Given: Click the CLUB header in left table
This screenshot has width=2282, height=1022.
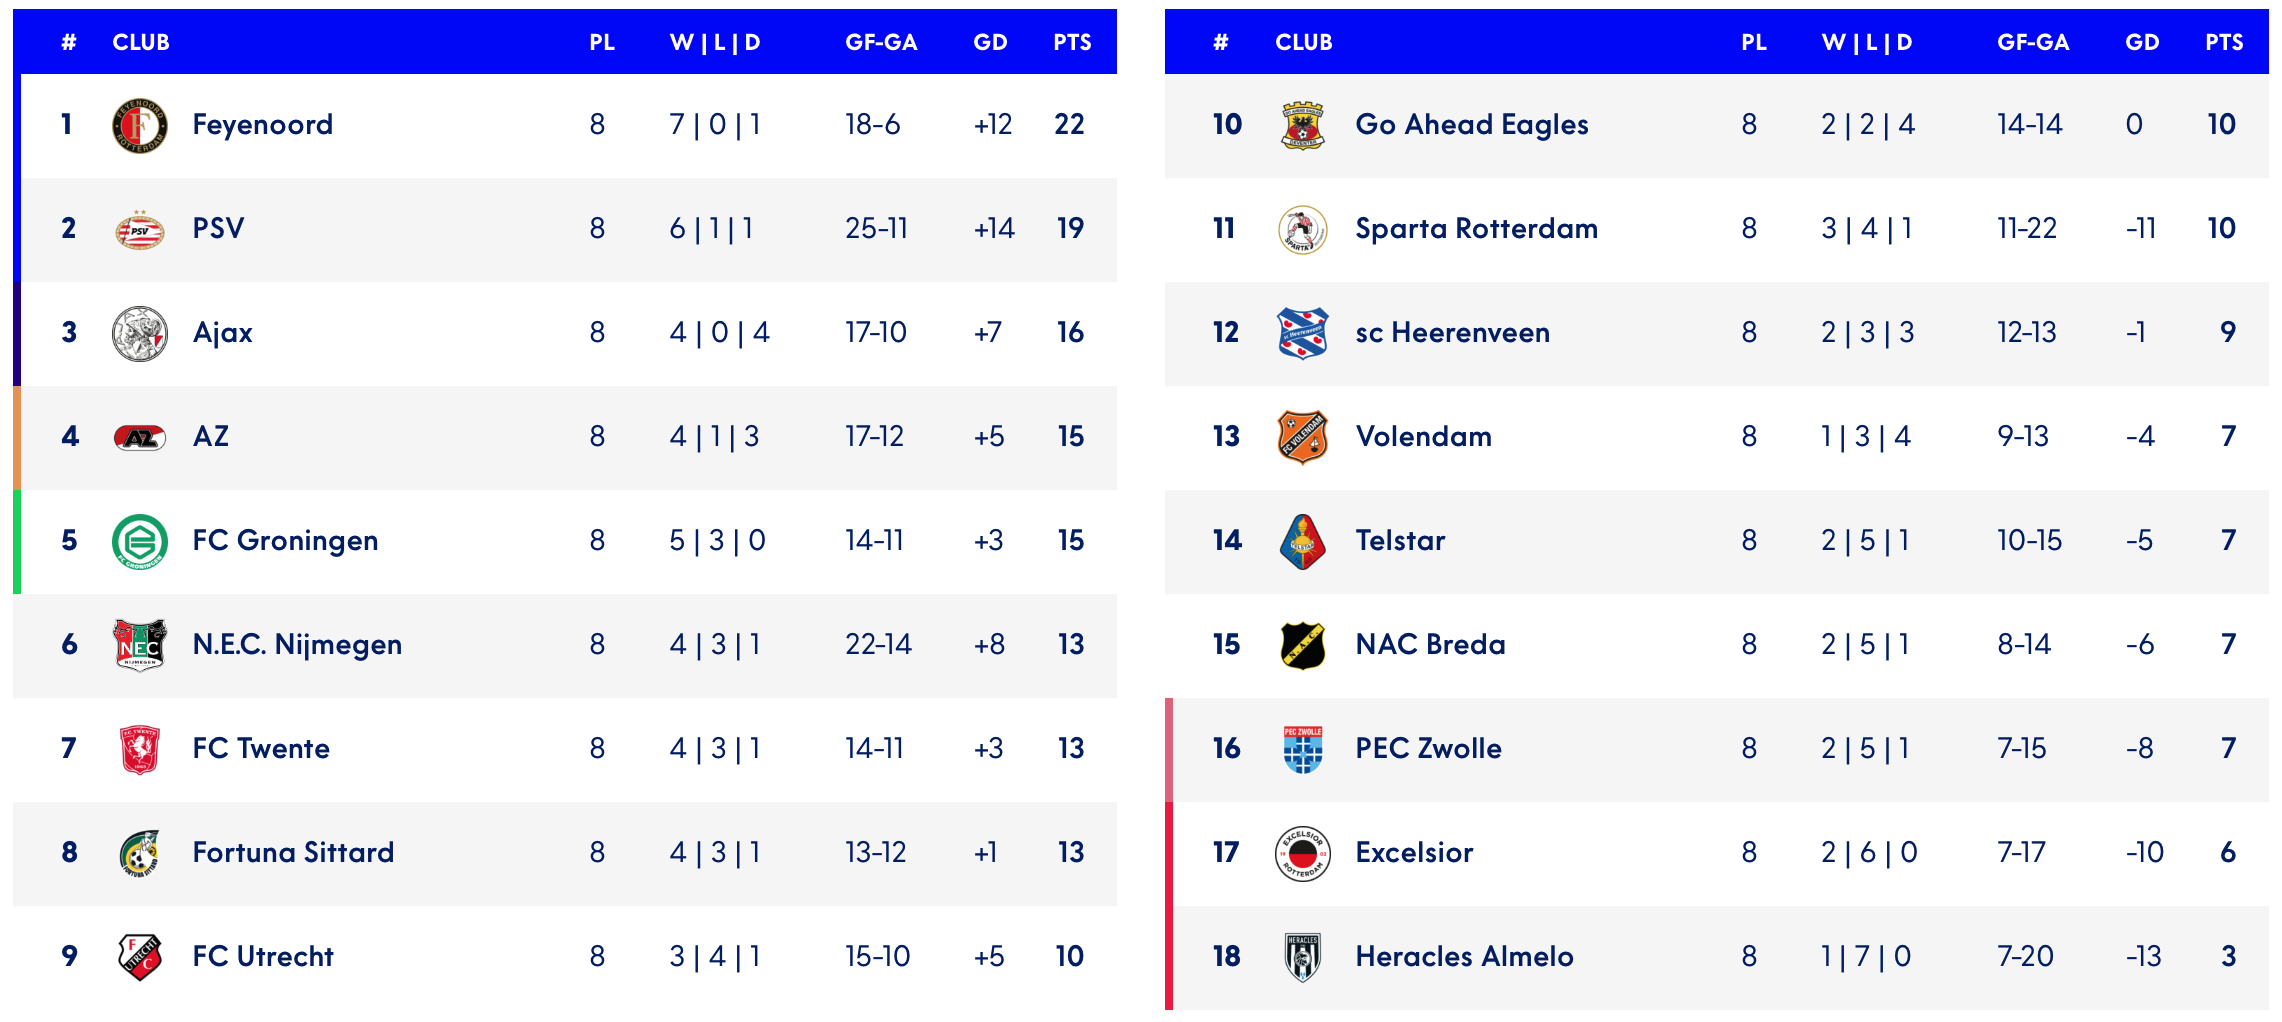Looking at the screenshot, I should pyautogui.click(x=141, y=43).
